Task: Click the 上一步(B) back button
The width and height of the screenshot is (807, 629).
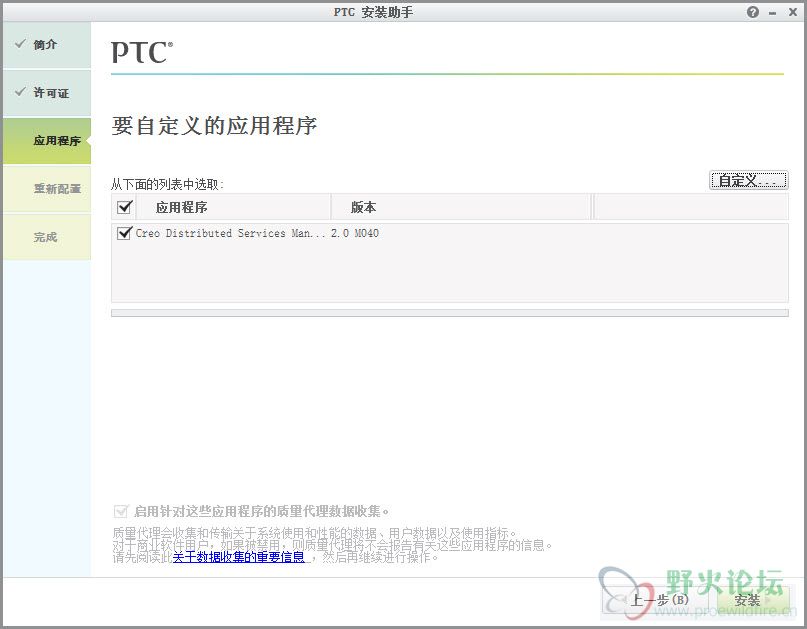Action: click(656, 600)
